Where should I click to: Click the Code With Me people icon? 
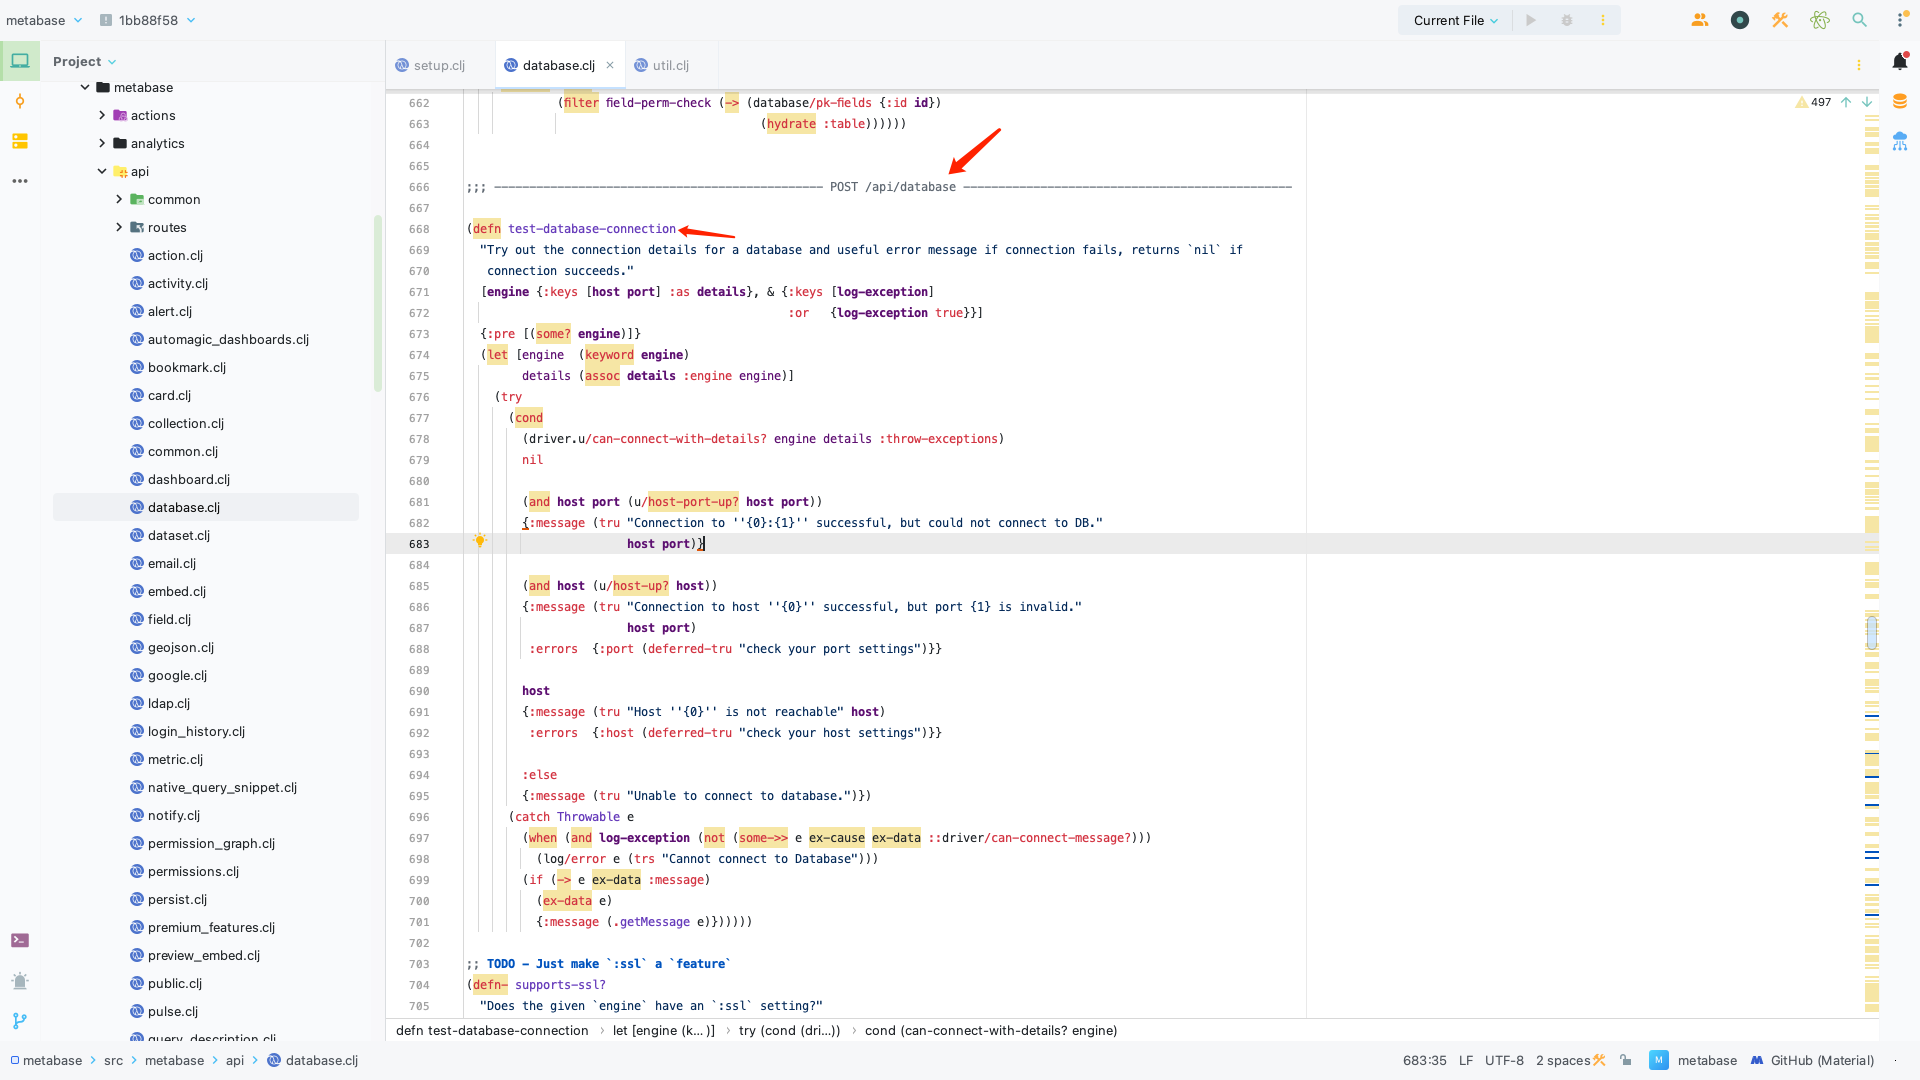point(1700,20)
